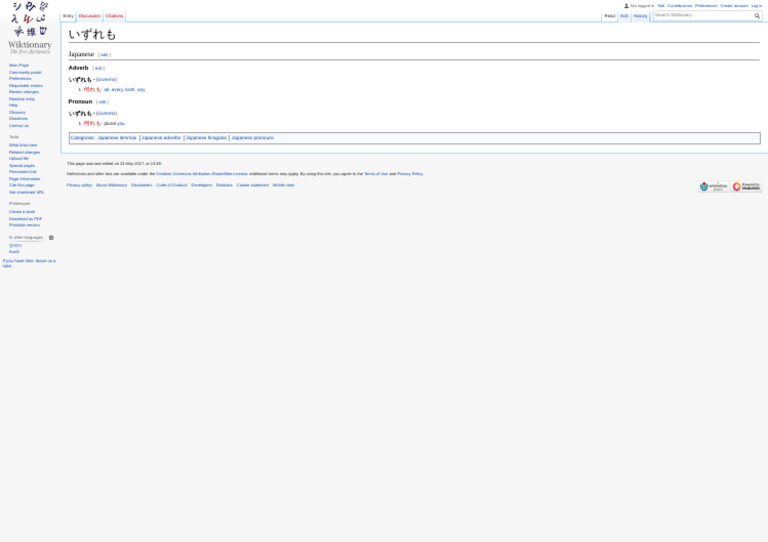Click the Wiktionary logo

[30, 28]
